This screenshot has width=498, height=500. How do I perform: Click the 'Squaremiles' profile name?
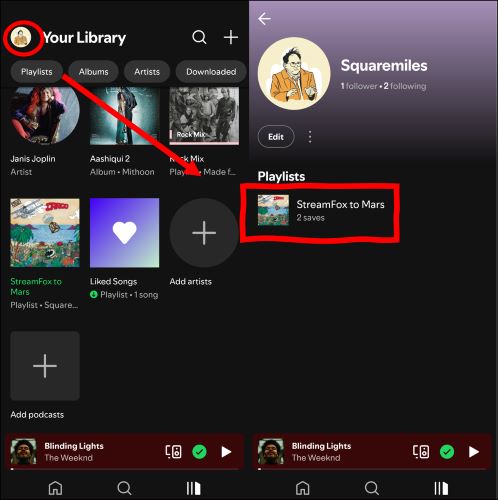tap(384, 65)
